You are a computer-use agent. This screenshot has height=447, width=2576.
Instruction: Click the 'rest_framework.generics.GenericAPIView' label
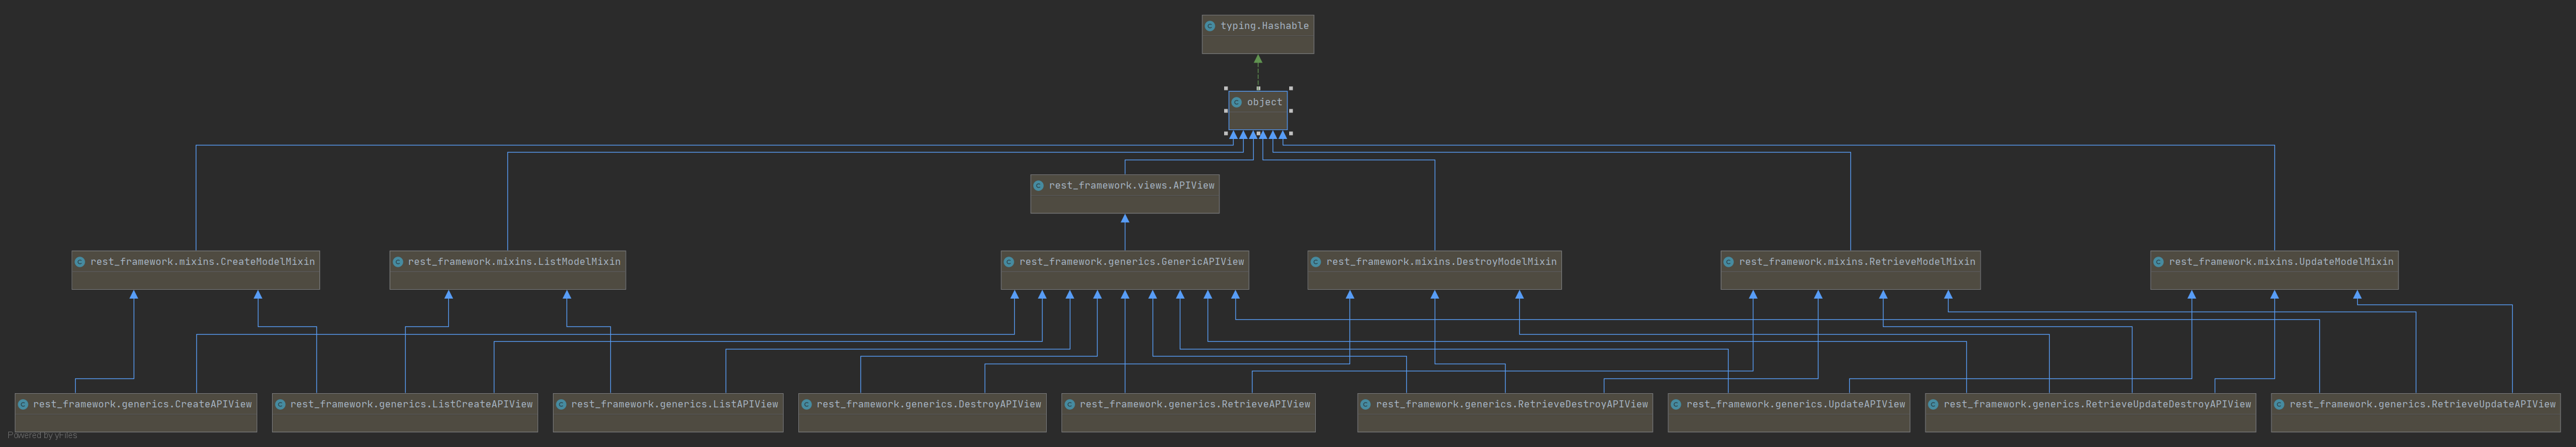tap(1131, 262)
